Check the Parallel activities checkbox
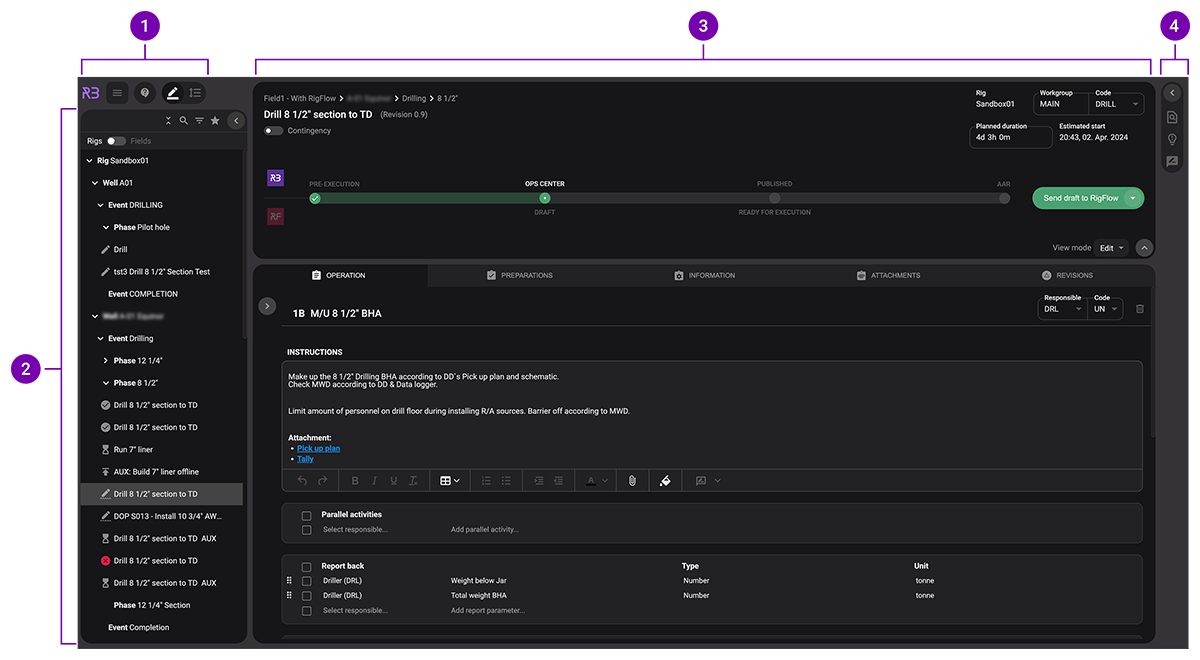Viewport: 1200px width, 660px height. [x=306, y=514]
